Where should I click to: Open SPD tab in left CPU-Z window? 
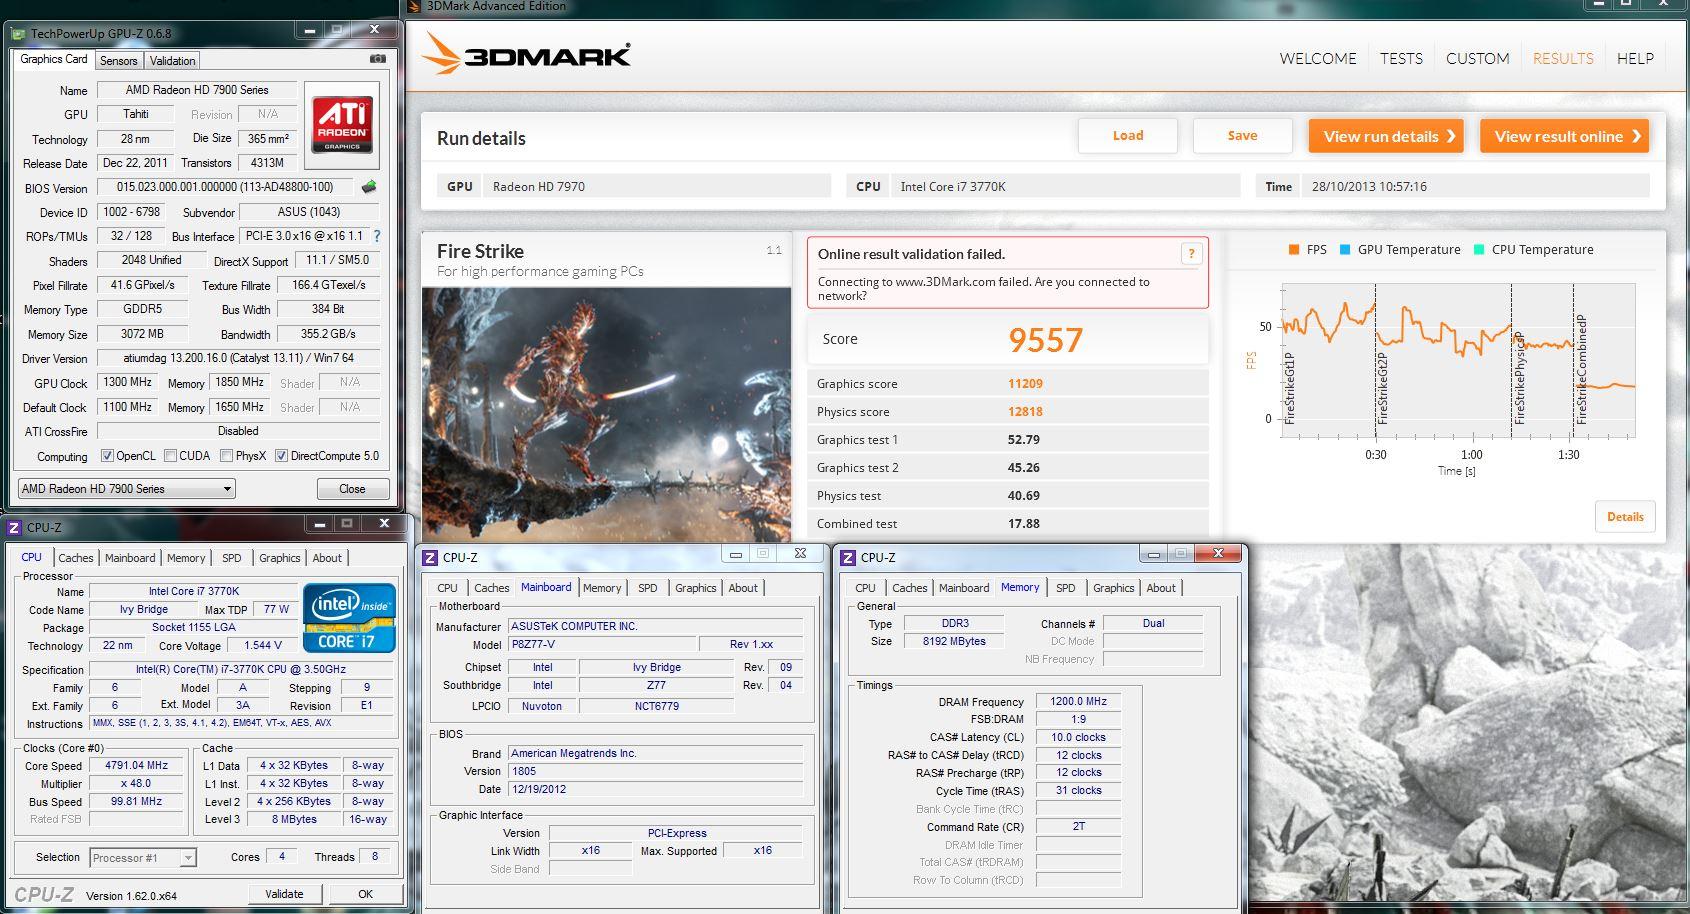point(232,558)
